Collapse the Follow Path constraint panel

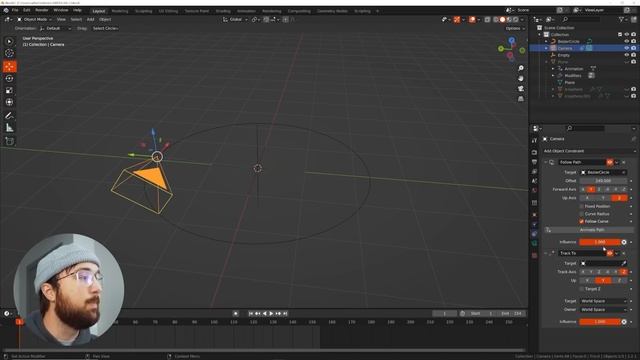[546, 162]
